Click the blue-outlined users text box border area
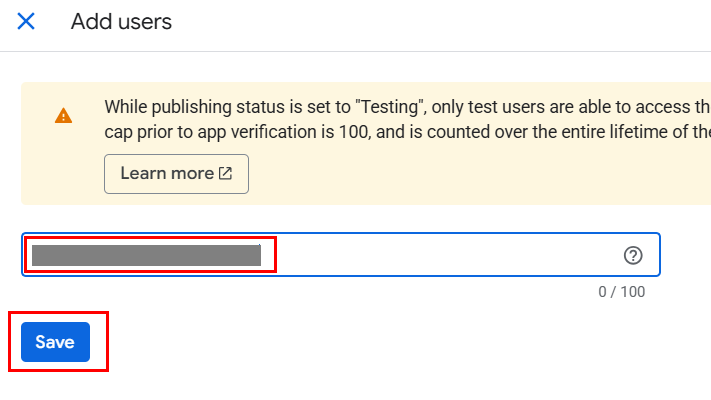This screenshot has width=711, height=400. [341, 254]
